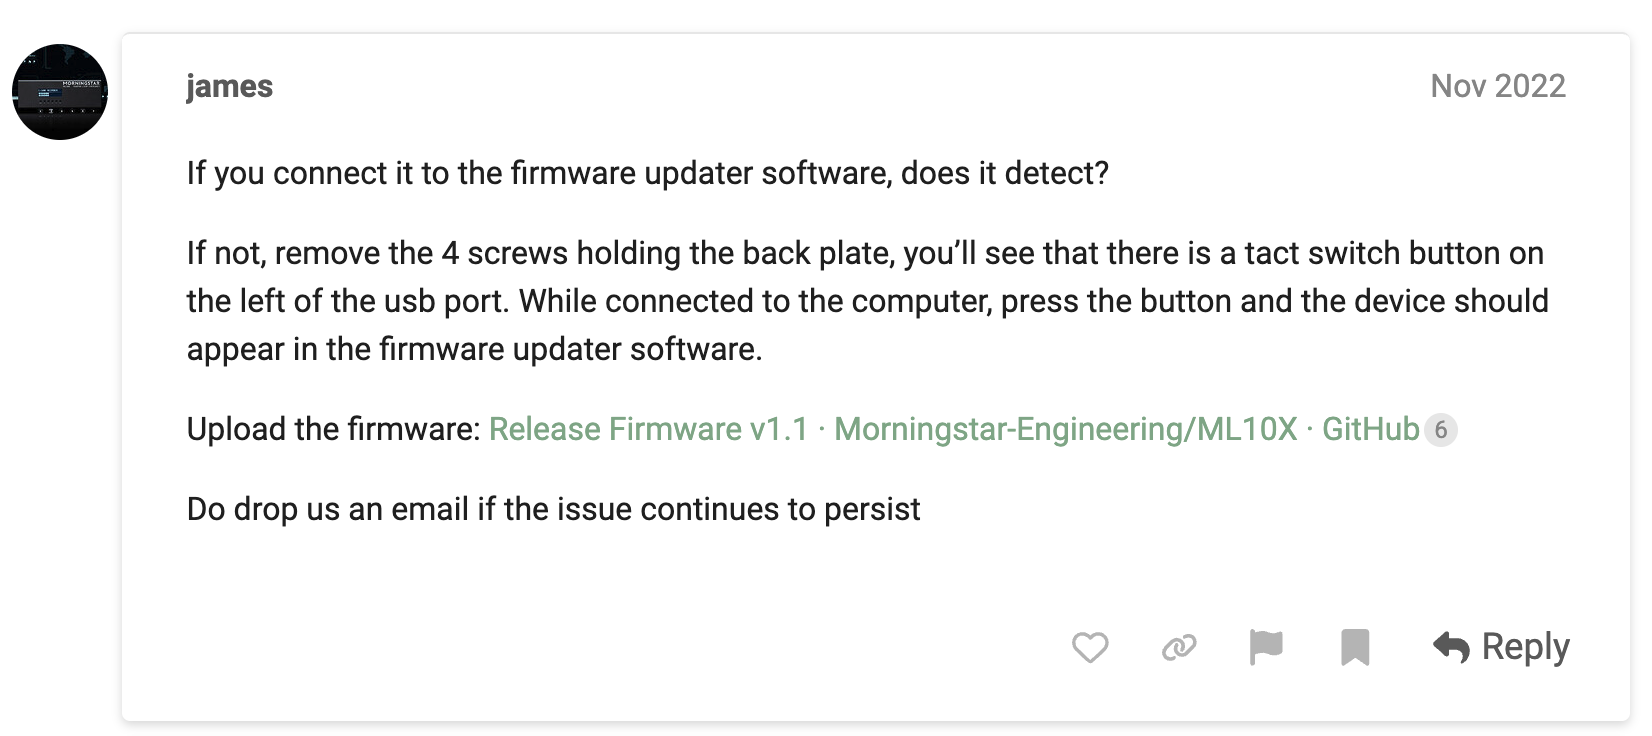The width and height of the screenshot is (1652, 736).
Task: Click the paragraph about removing 4 screws
Action: tap(867, 301)
